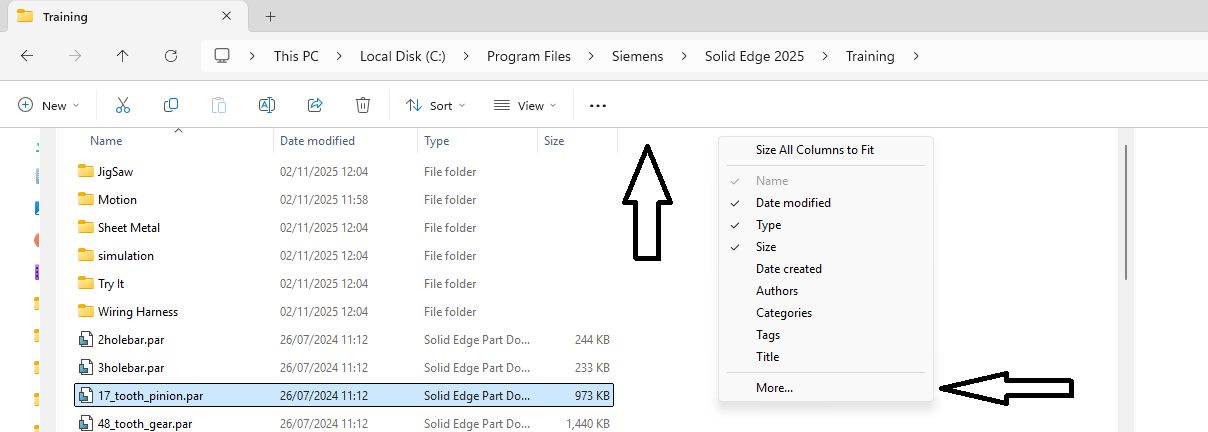Open the See more three-dots menu
The height and width of the screenshot is (432, 1208).
click(x=598, y=105)
